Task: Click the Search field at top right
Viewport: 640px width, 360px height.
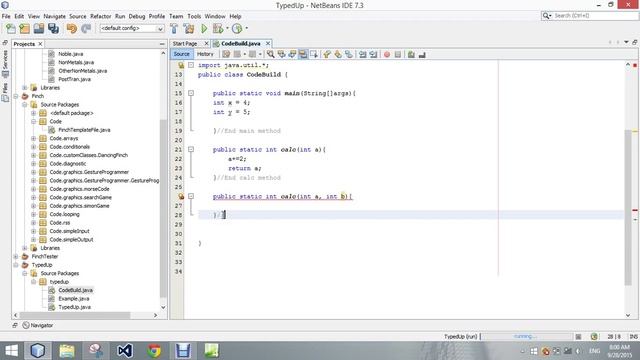Action: pyautogui.click(x=590, y=16)
